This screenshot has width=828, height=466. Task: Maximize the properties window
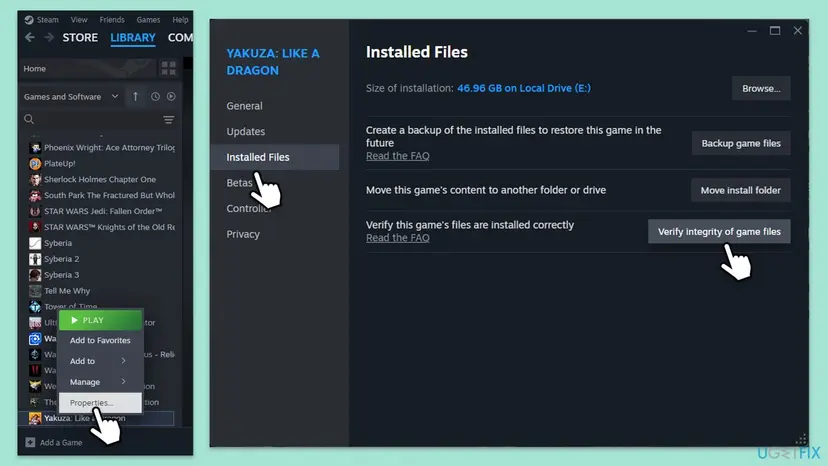[x=775, y=31]
